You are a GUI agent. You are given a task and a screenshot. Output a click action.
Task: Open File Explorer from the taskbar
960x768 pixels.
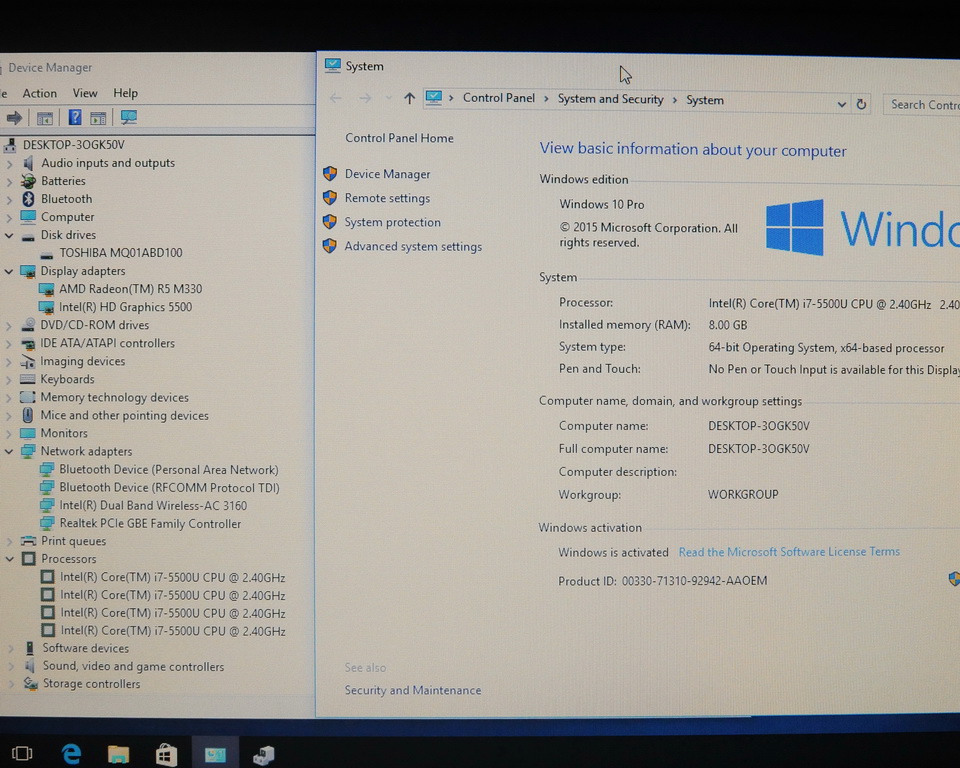(118, 754)
